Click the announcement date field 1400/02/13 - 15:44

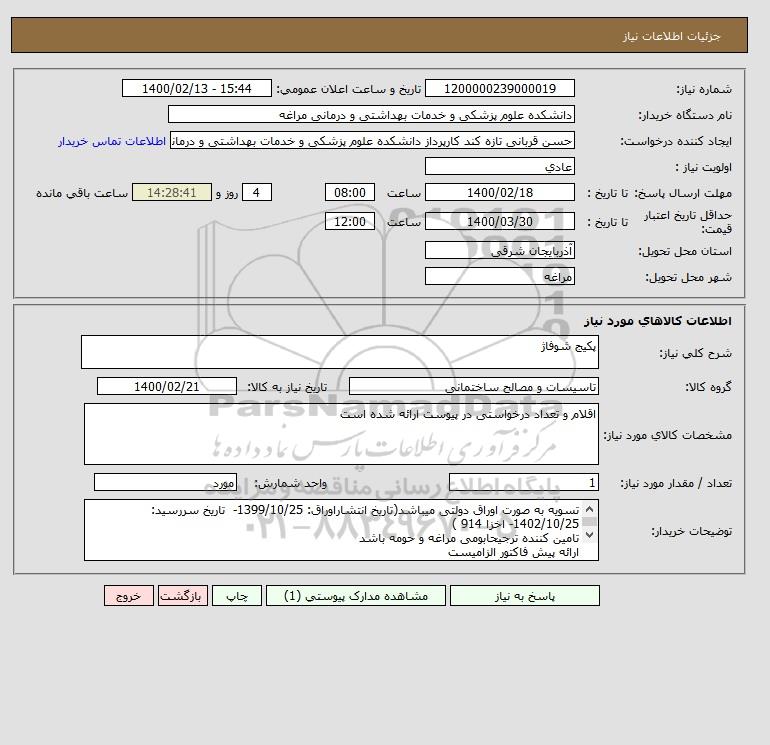point(196,88)
